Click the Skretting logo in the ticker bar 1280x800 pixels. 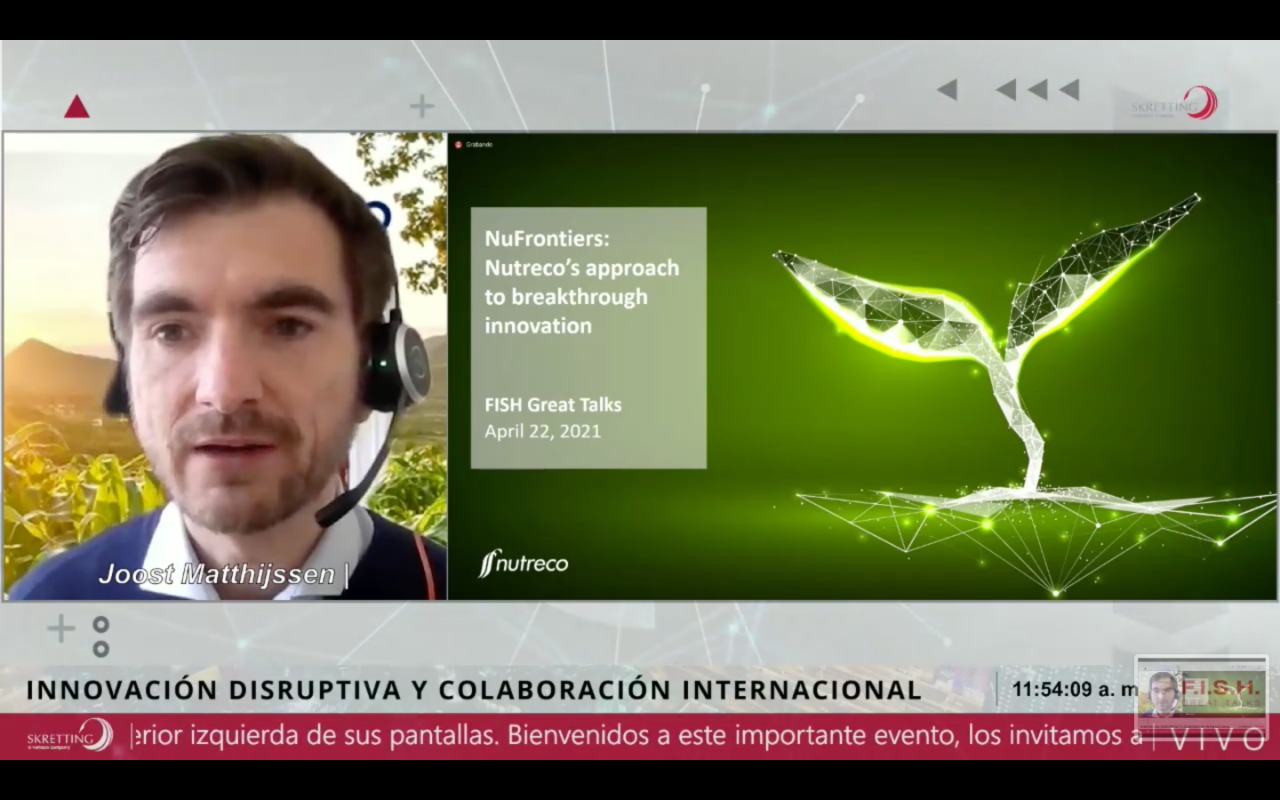point(70,735)
